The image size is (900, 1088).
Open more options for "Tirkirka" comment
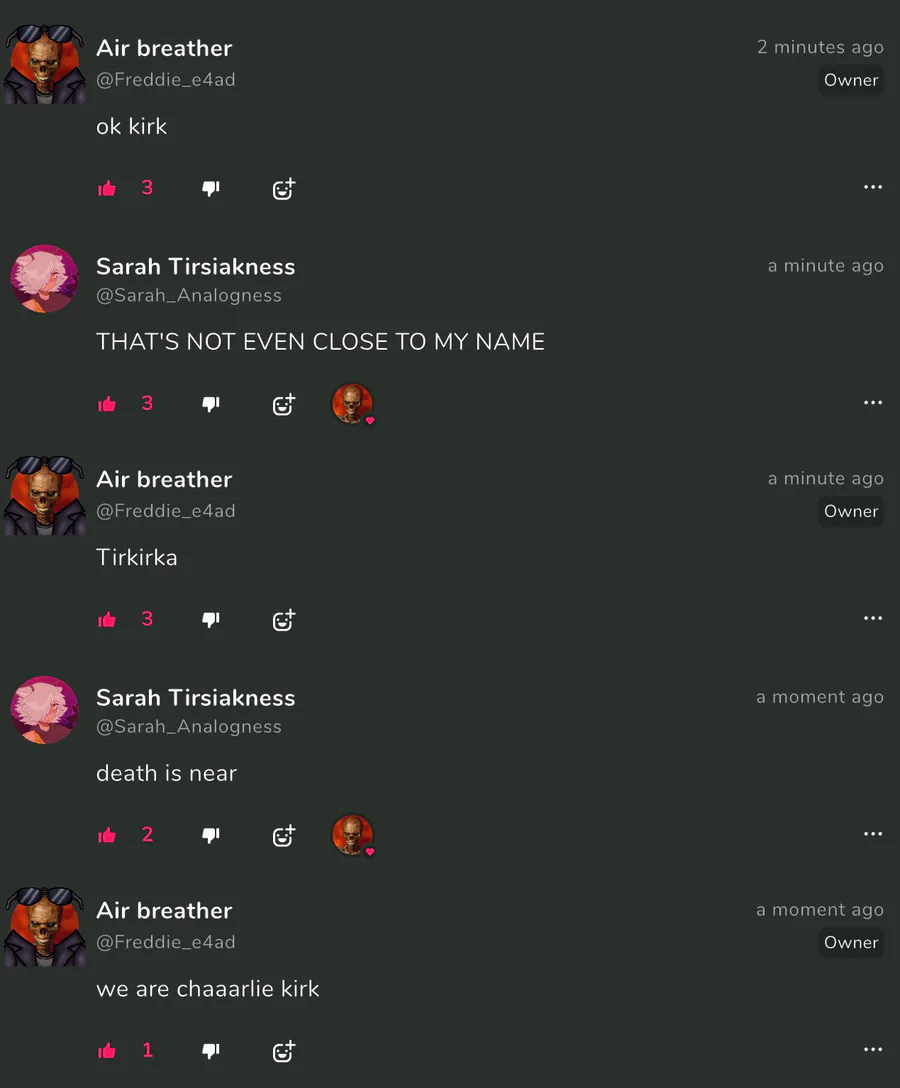[x=873, y=618]
